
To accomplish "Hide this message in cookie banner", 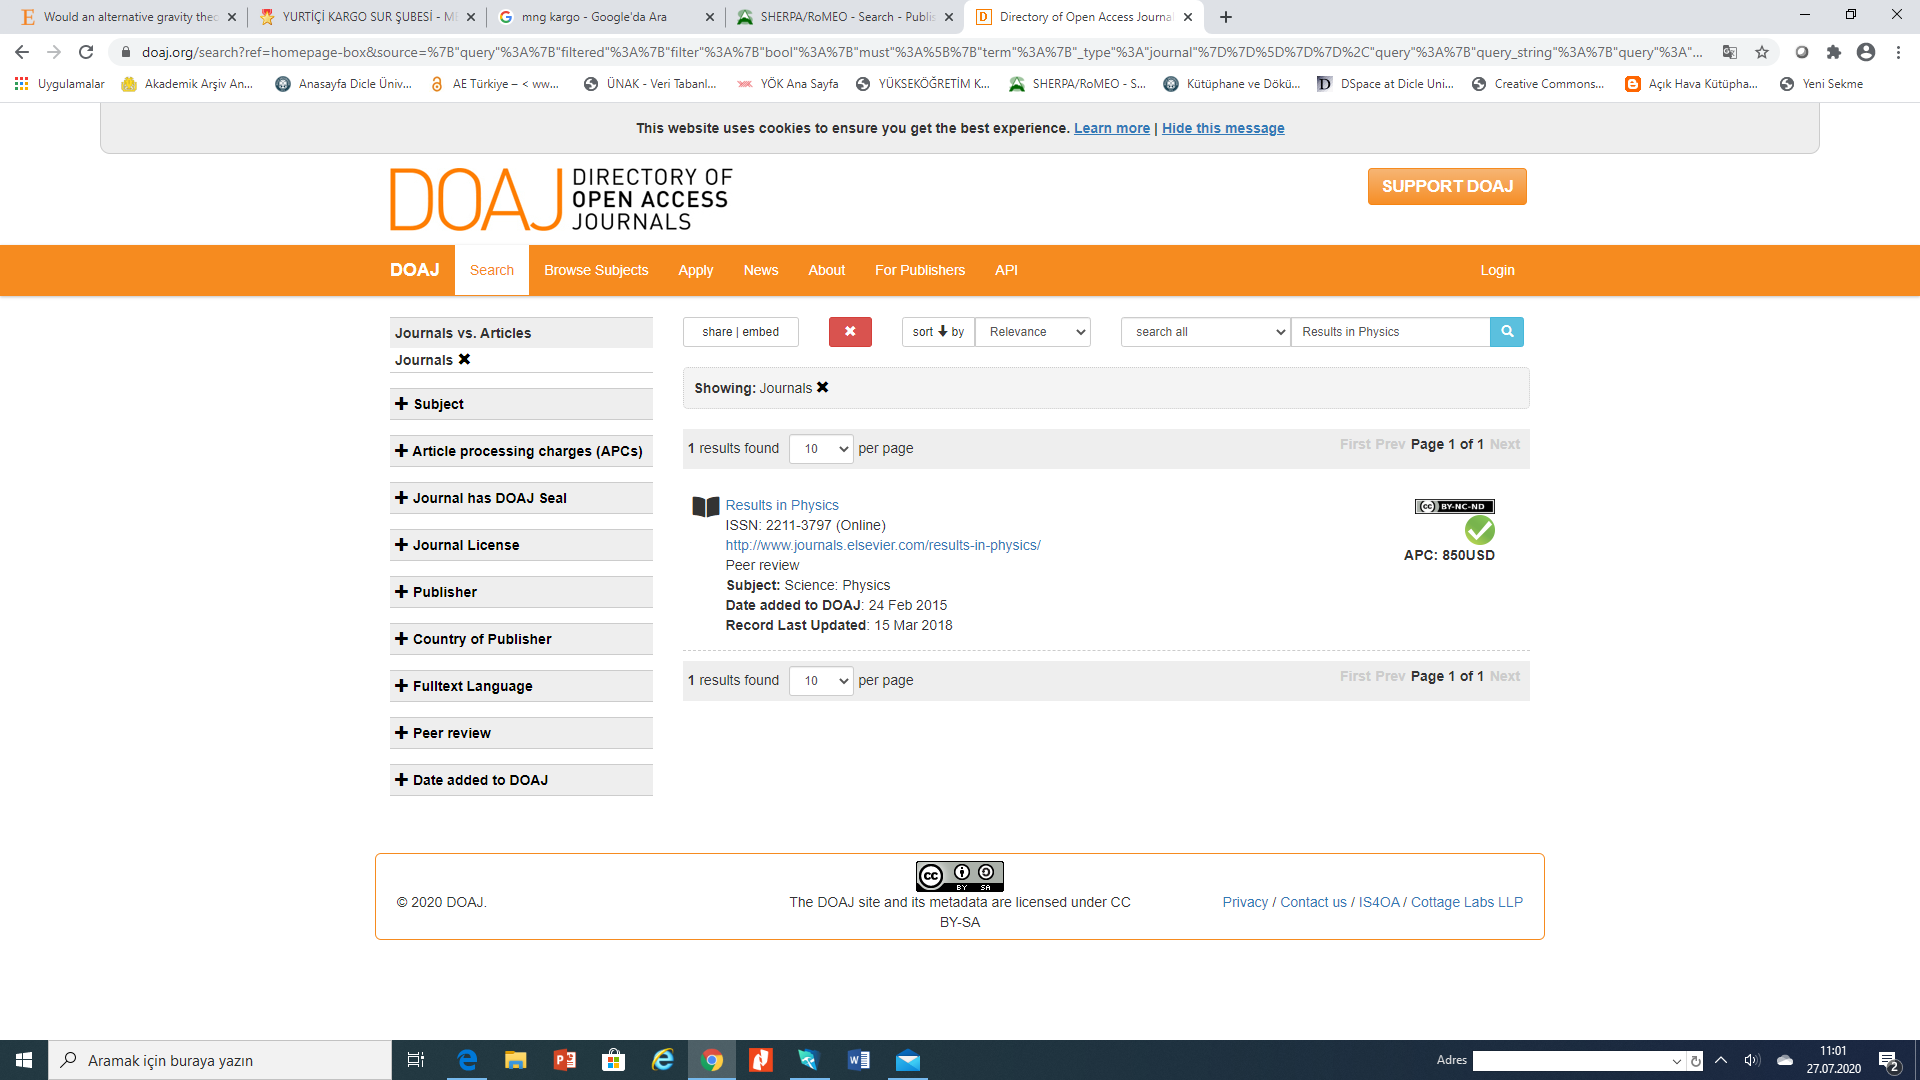I will (1223, 128).
